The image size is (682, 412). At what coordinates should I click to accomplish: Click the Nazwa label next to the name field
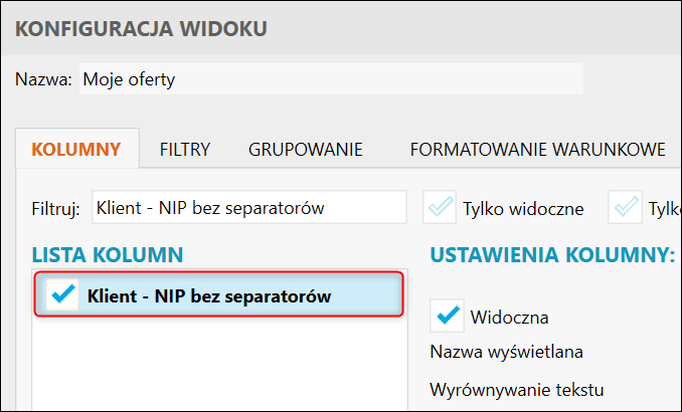point(43,79)
